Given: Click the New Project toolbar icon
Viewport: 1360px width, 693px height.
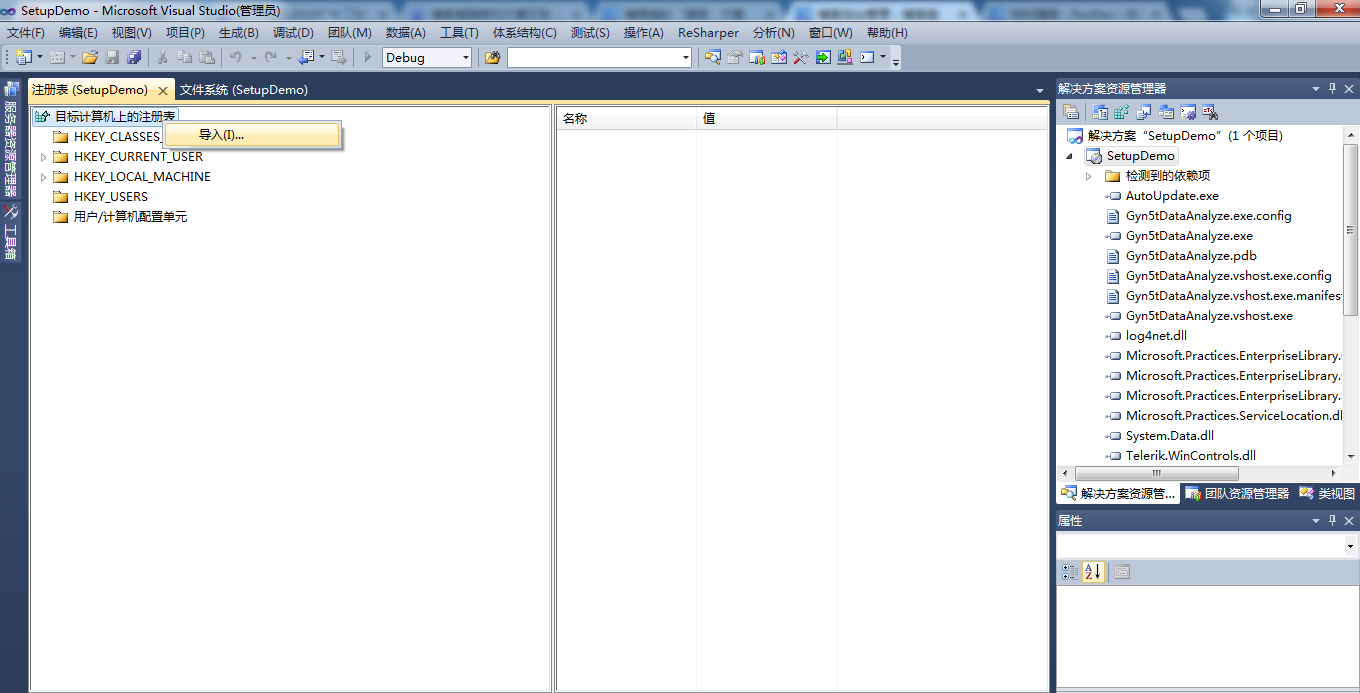Looking at the screenshot, I should pyautogui.click(x=23, y=58).
